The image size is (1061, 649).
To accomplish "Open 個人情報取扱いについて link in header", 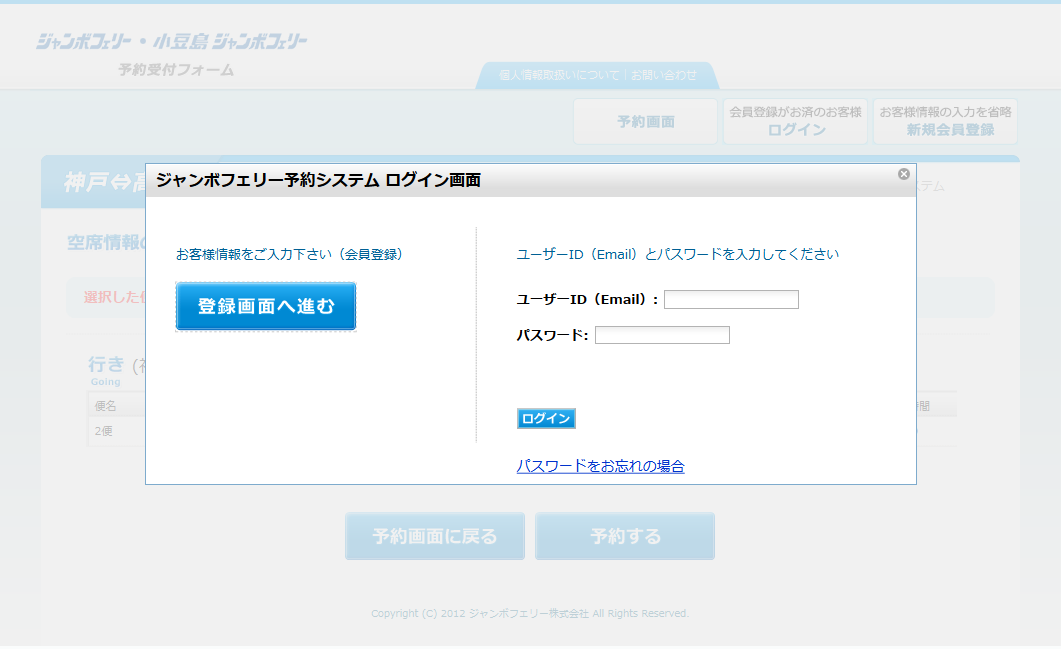I will 559,75.
